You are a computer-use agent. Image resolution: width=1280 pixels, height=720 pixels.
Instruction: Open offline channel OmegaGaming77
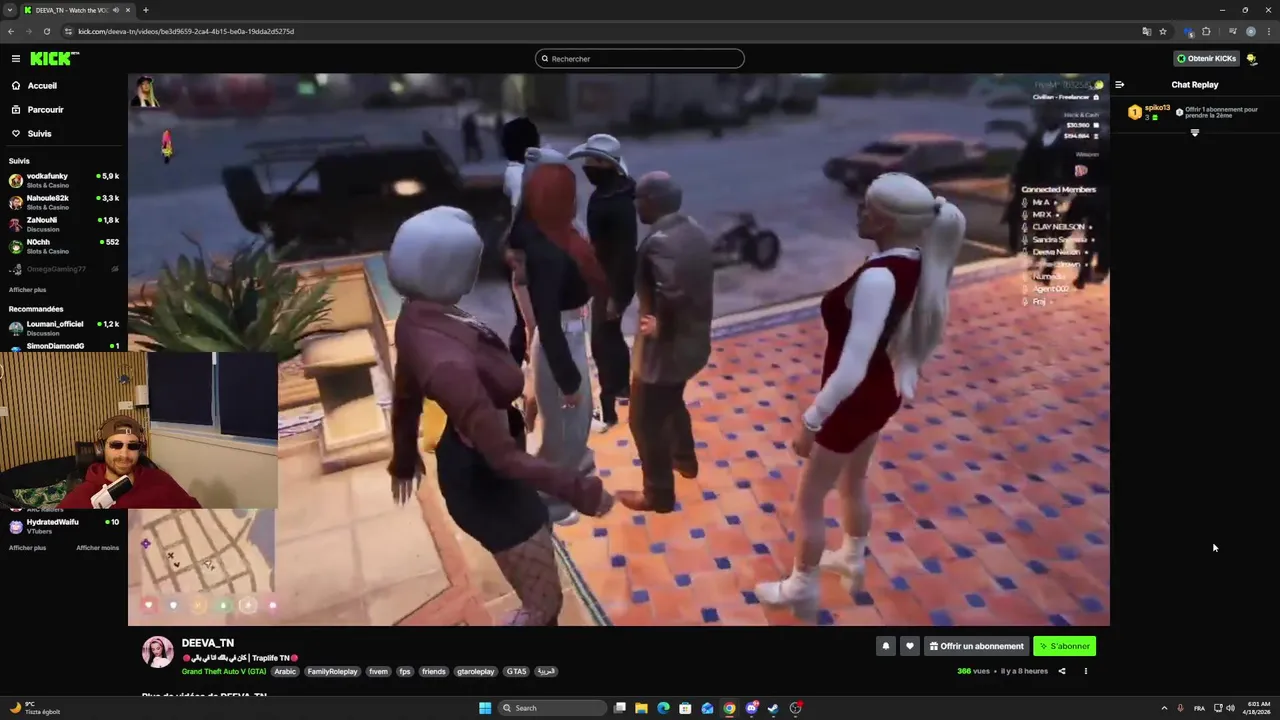[x=64, y=269]
